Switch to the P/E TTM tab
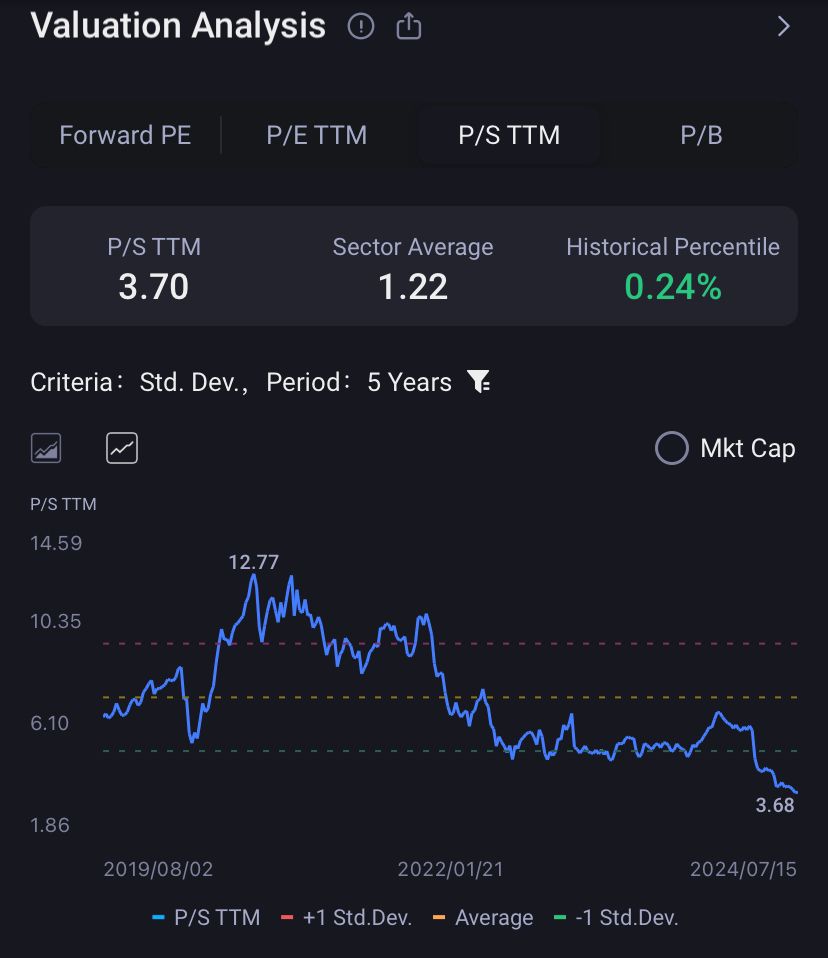 316,135
